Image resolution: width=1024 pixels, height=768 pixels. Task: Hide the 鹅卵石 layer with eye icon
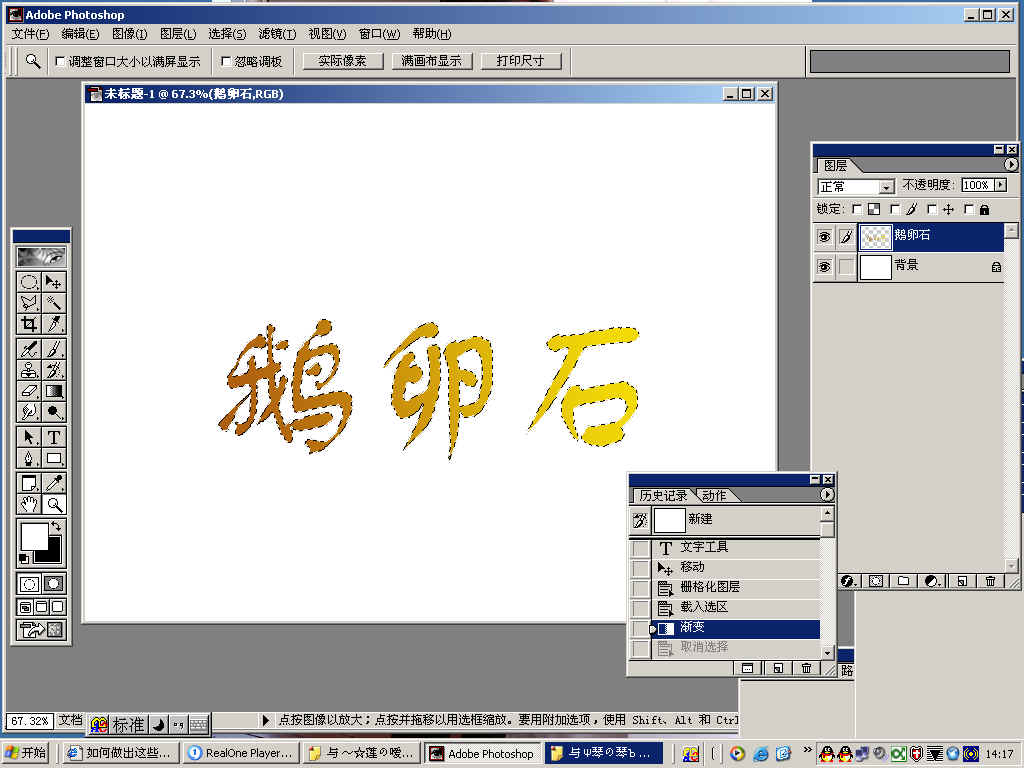coord(824,237)
